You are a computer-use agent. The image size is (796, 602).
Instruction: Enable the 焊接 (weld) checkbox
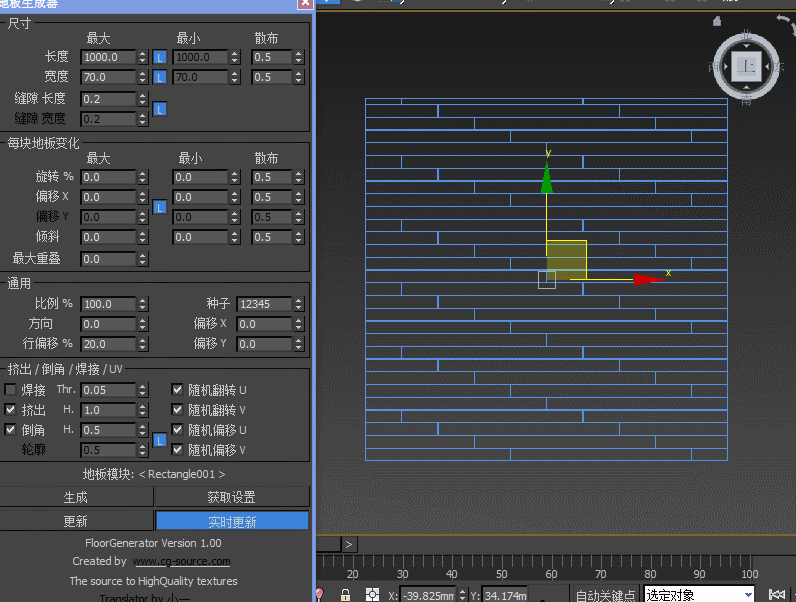tap(11, 389)
